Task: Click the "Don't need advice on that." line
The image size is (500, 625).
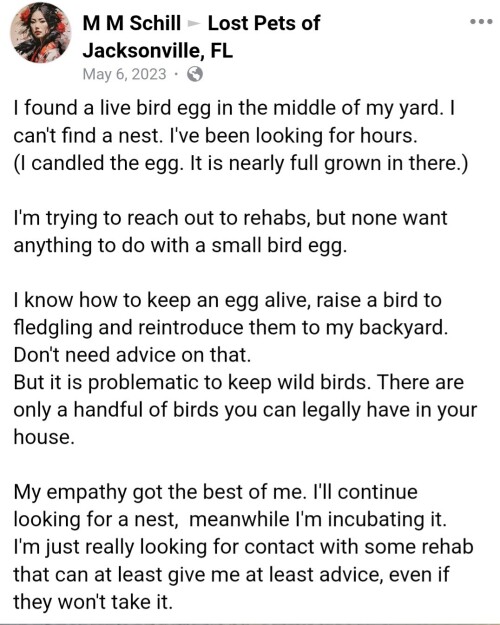Action: tap(132, 355)
